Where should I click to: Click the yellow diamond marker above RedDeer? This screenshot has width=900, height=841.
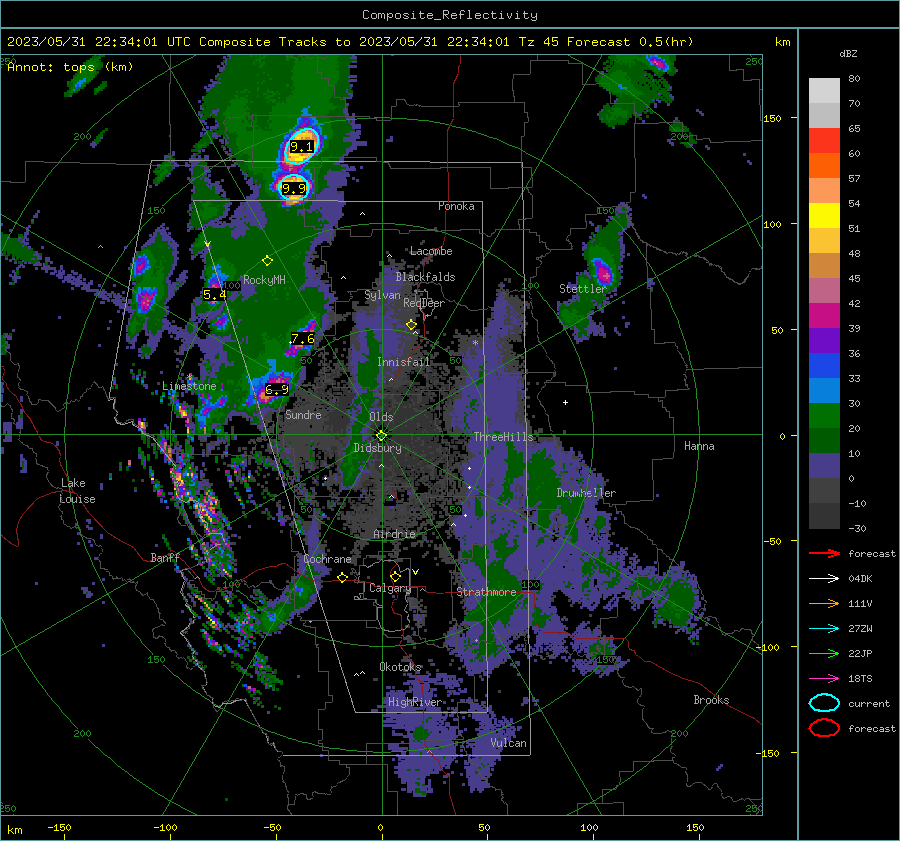tap(411, 325)
